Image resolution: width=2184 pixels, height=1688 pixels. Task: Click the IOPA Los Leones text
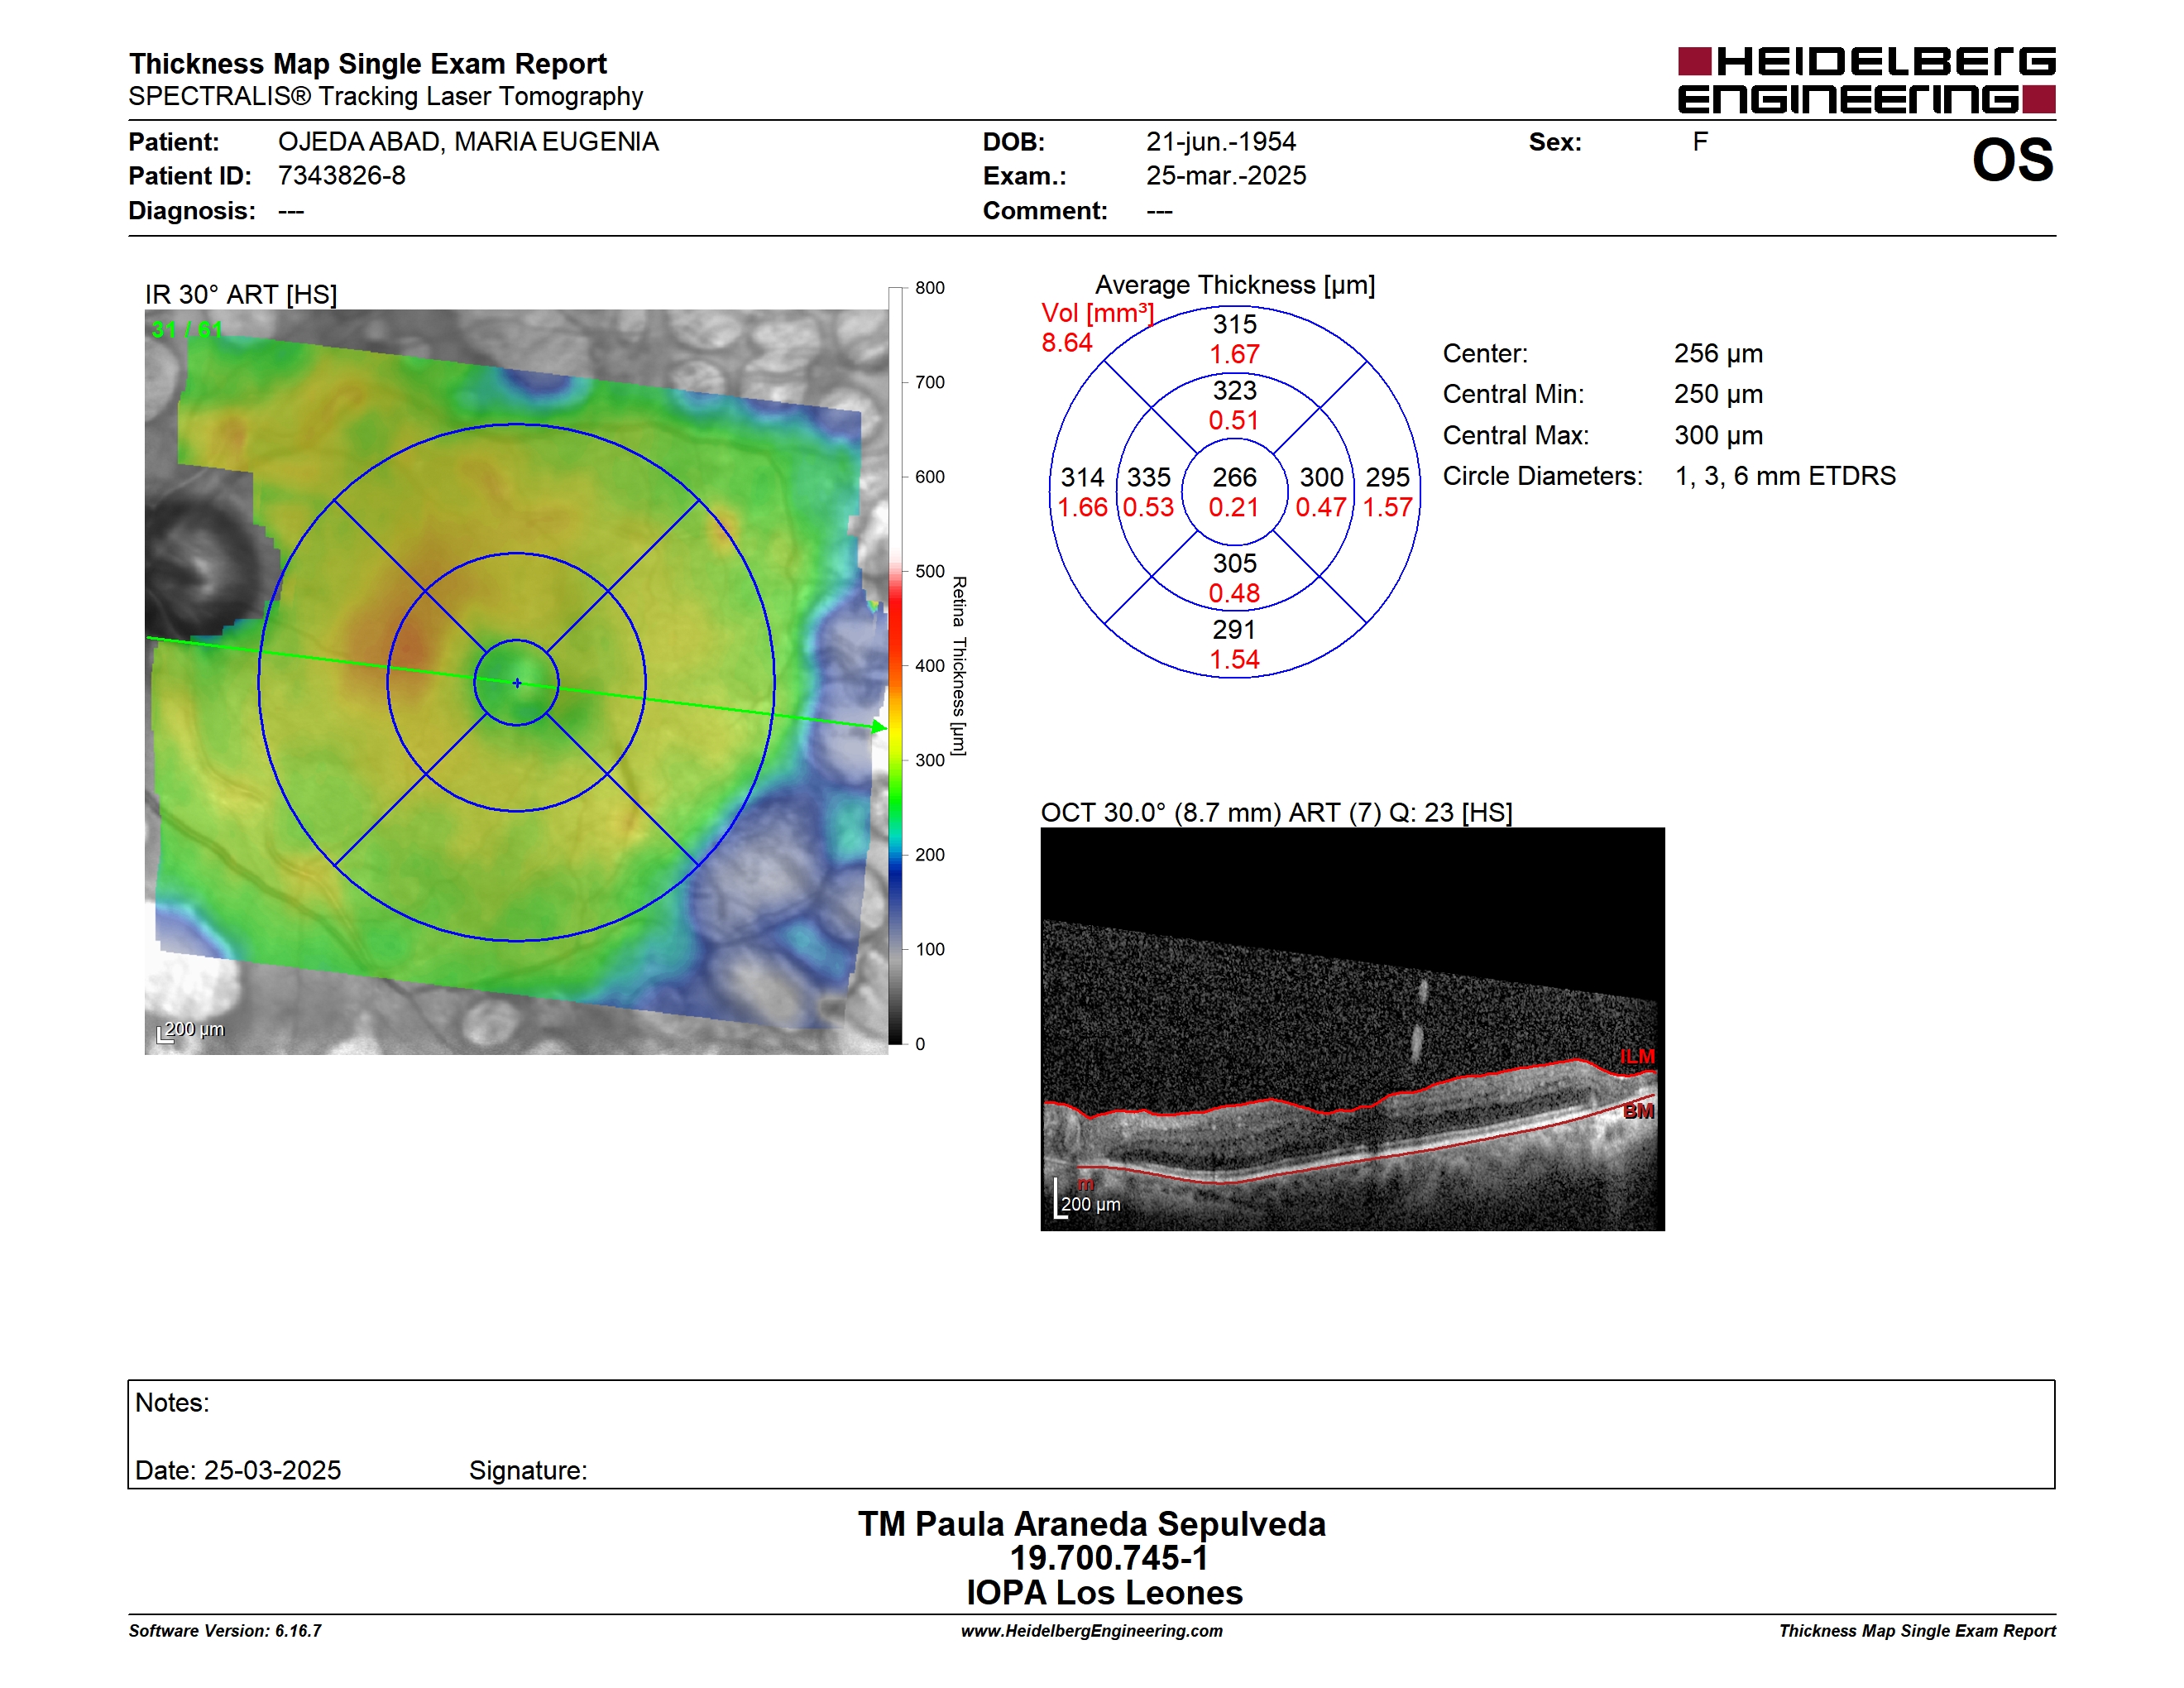(1104, 1593)
